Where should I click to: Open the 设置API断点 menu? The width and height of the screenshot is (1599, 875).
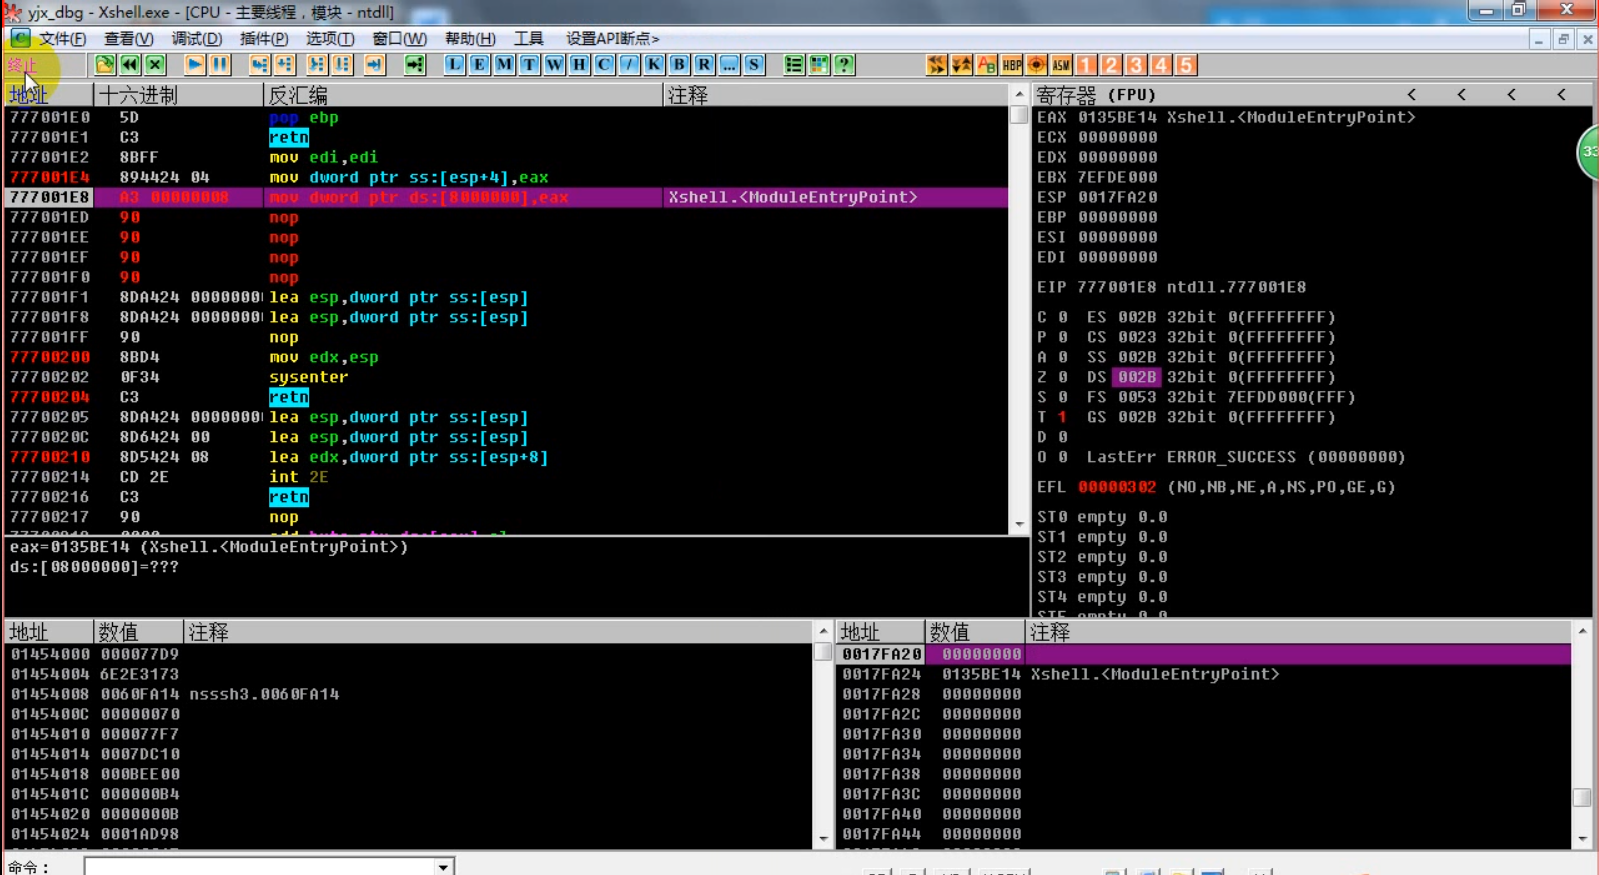(612, 39)
